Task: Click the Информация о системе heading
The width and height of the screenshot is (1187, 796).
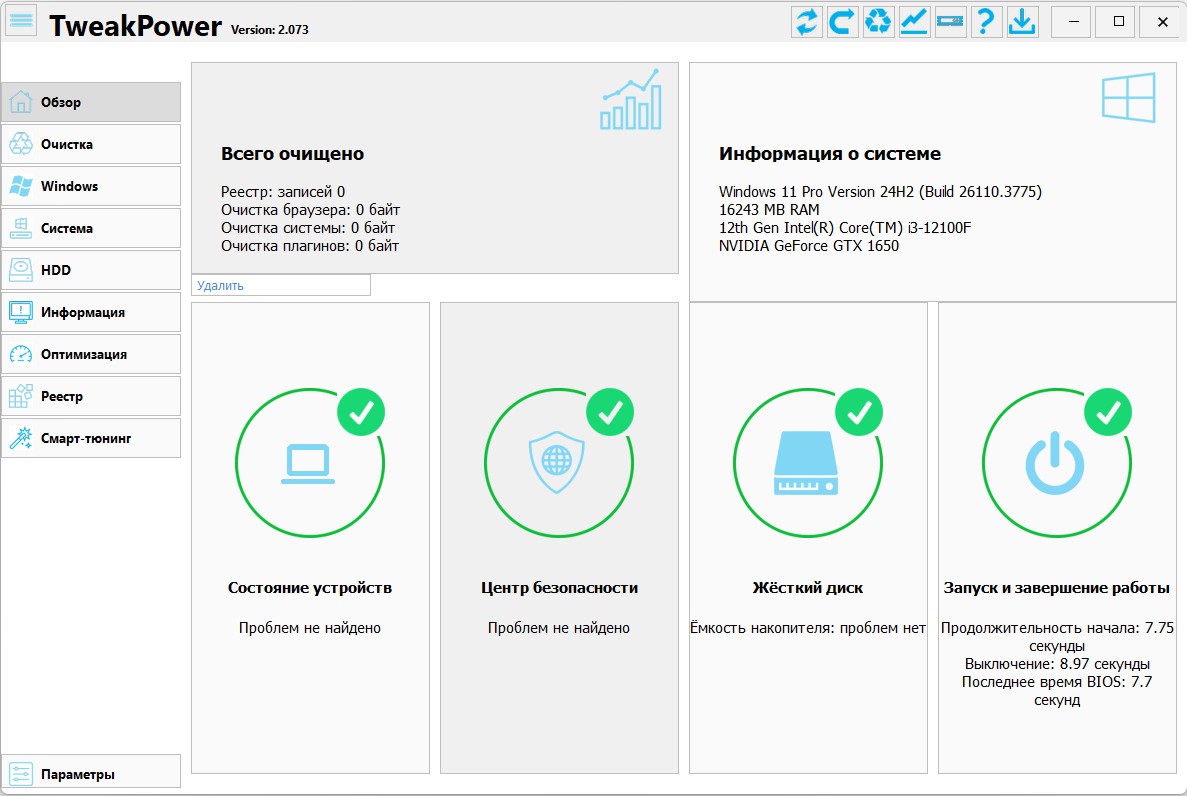Action: point(830,154)
